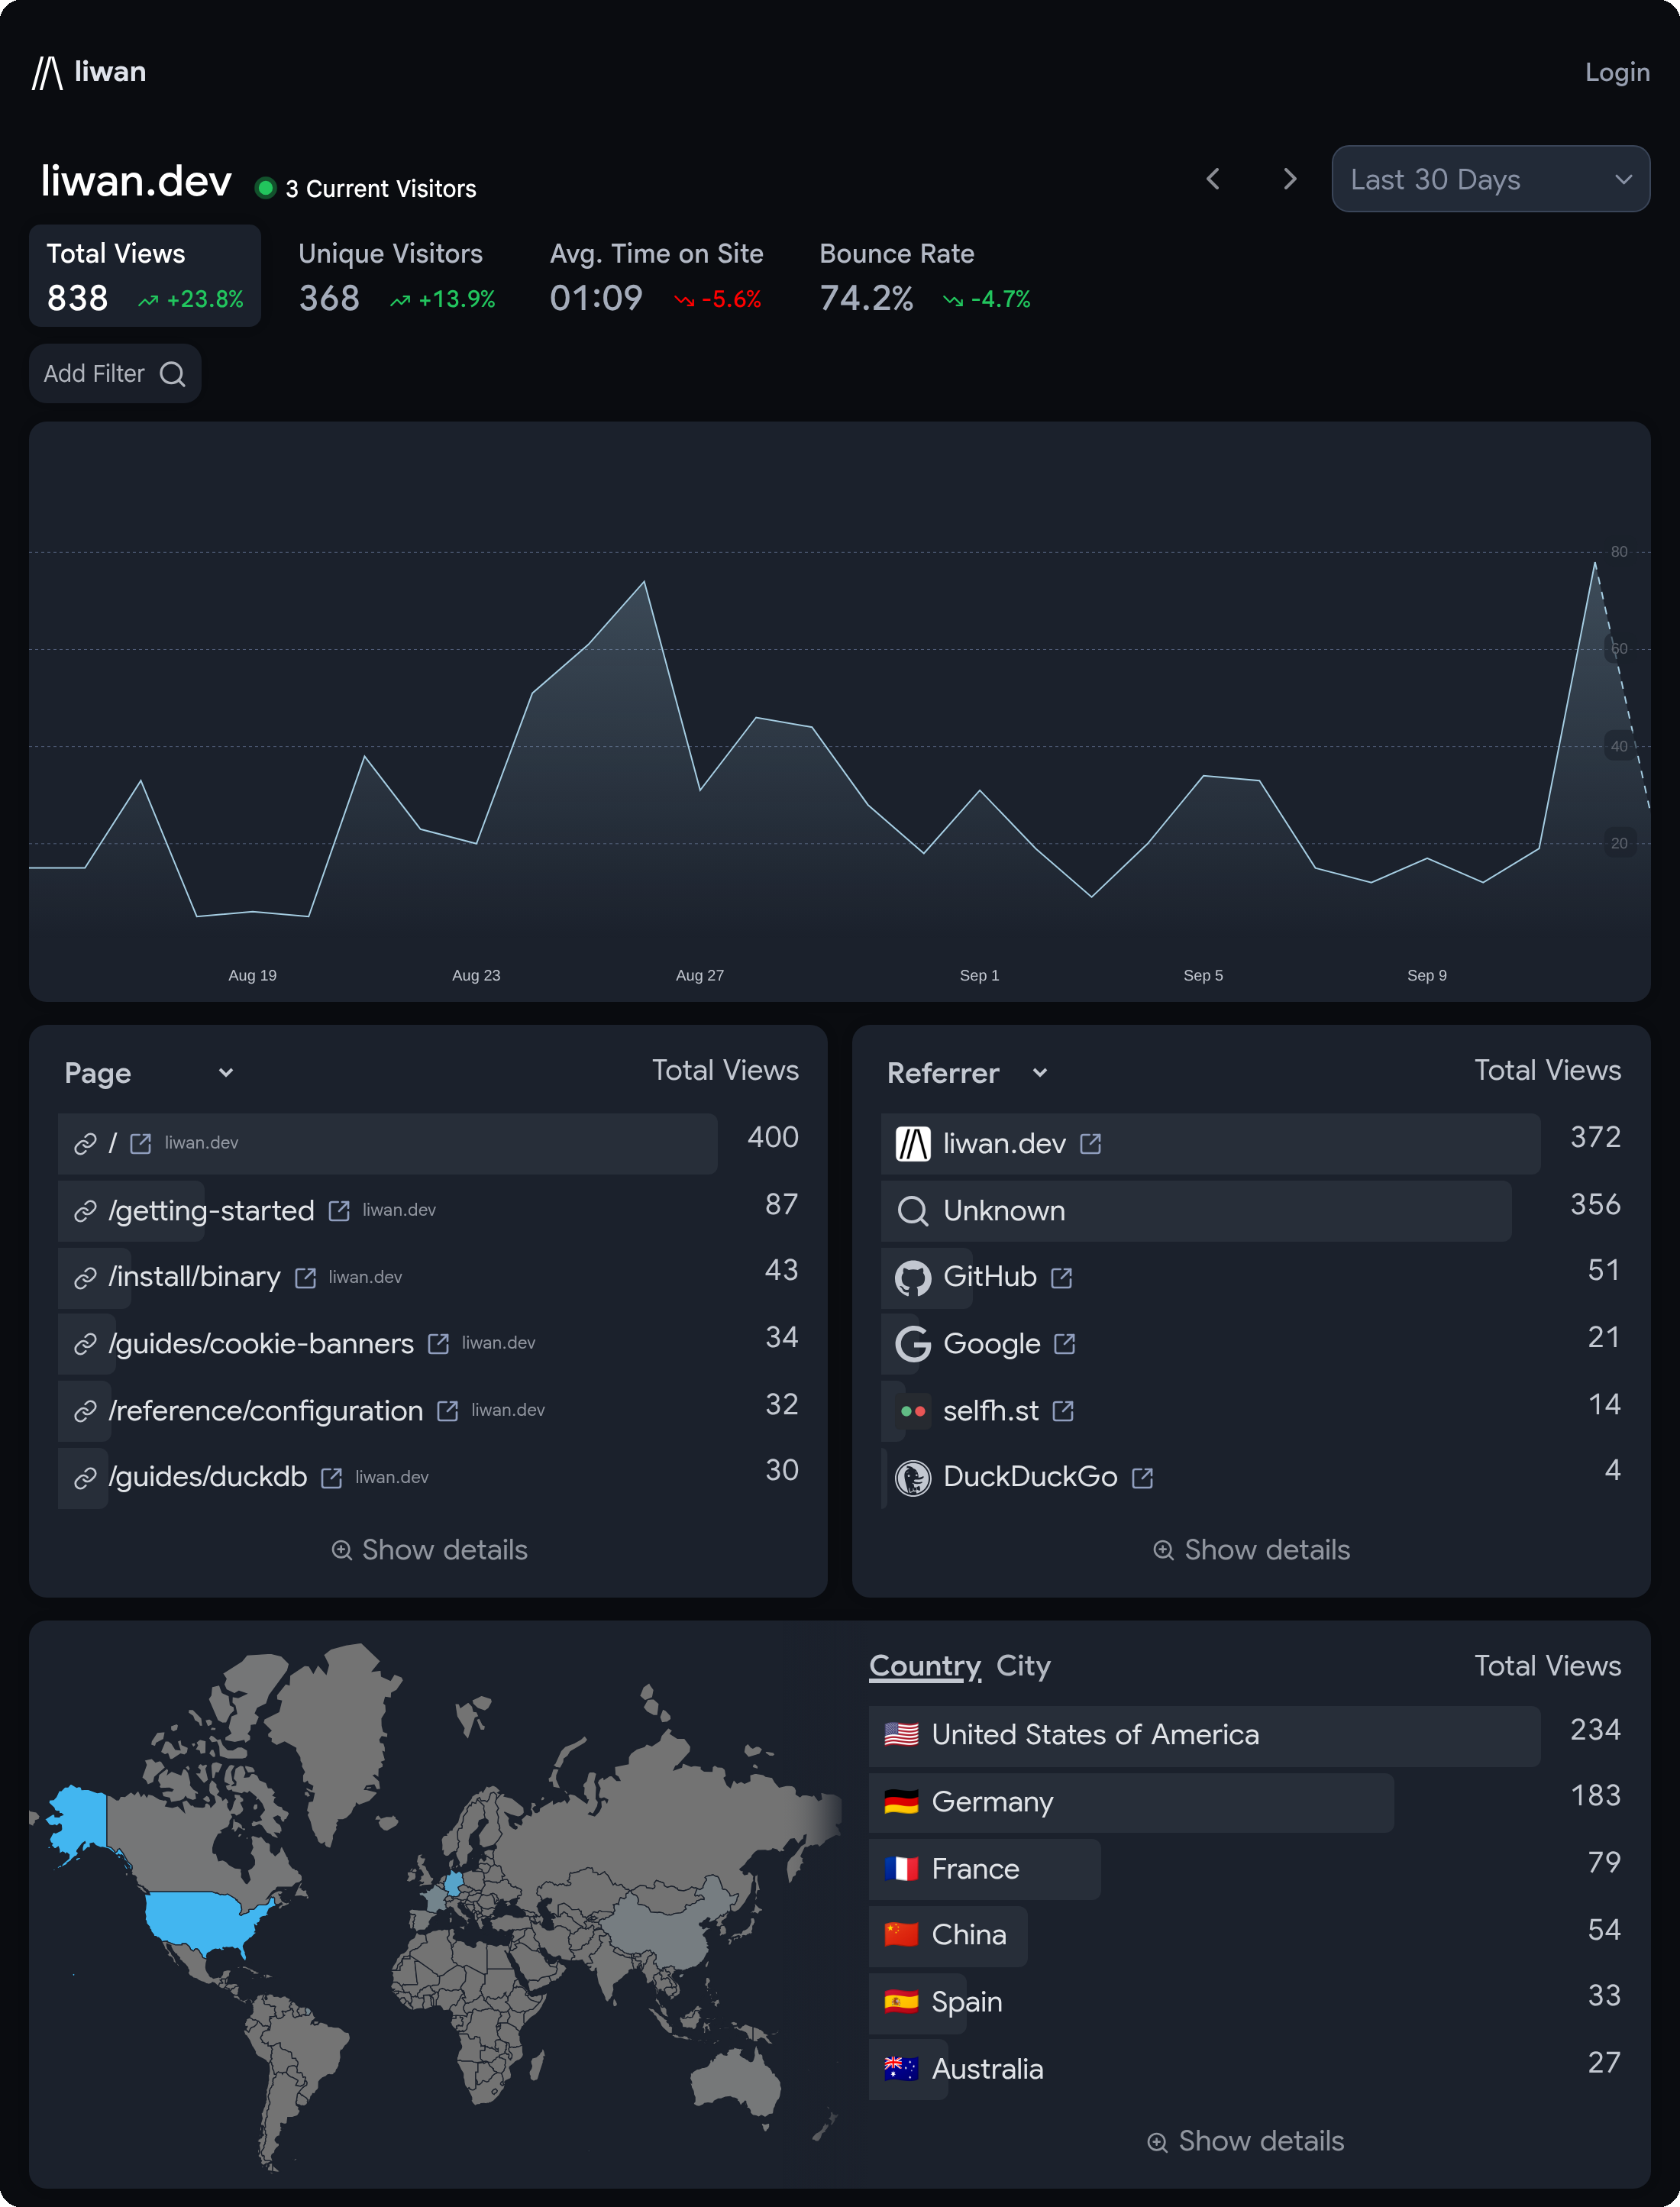1680x2207 pixels.
Task: Open external link for the / page
Action: coord(141,1143)
